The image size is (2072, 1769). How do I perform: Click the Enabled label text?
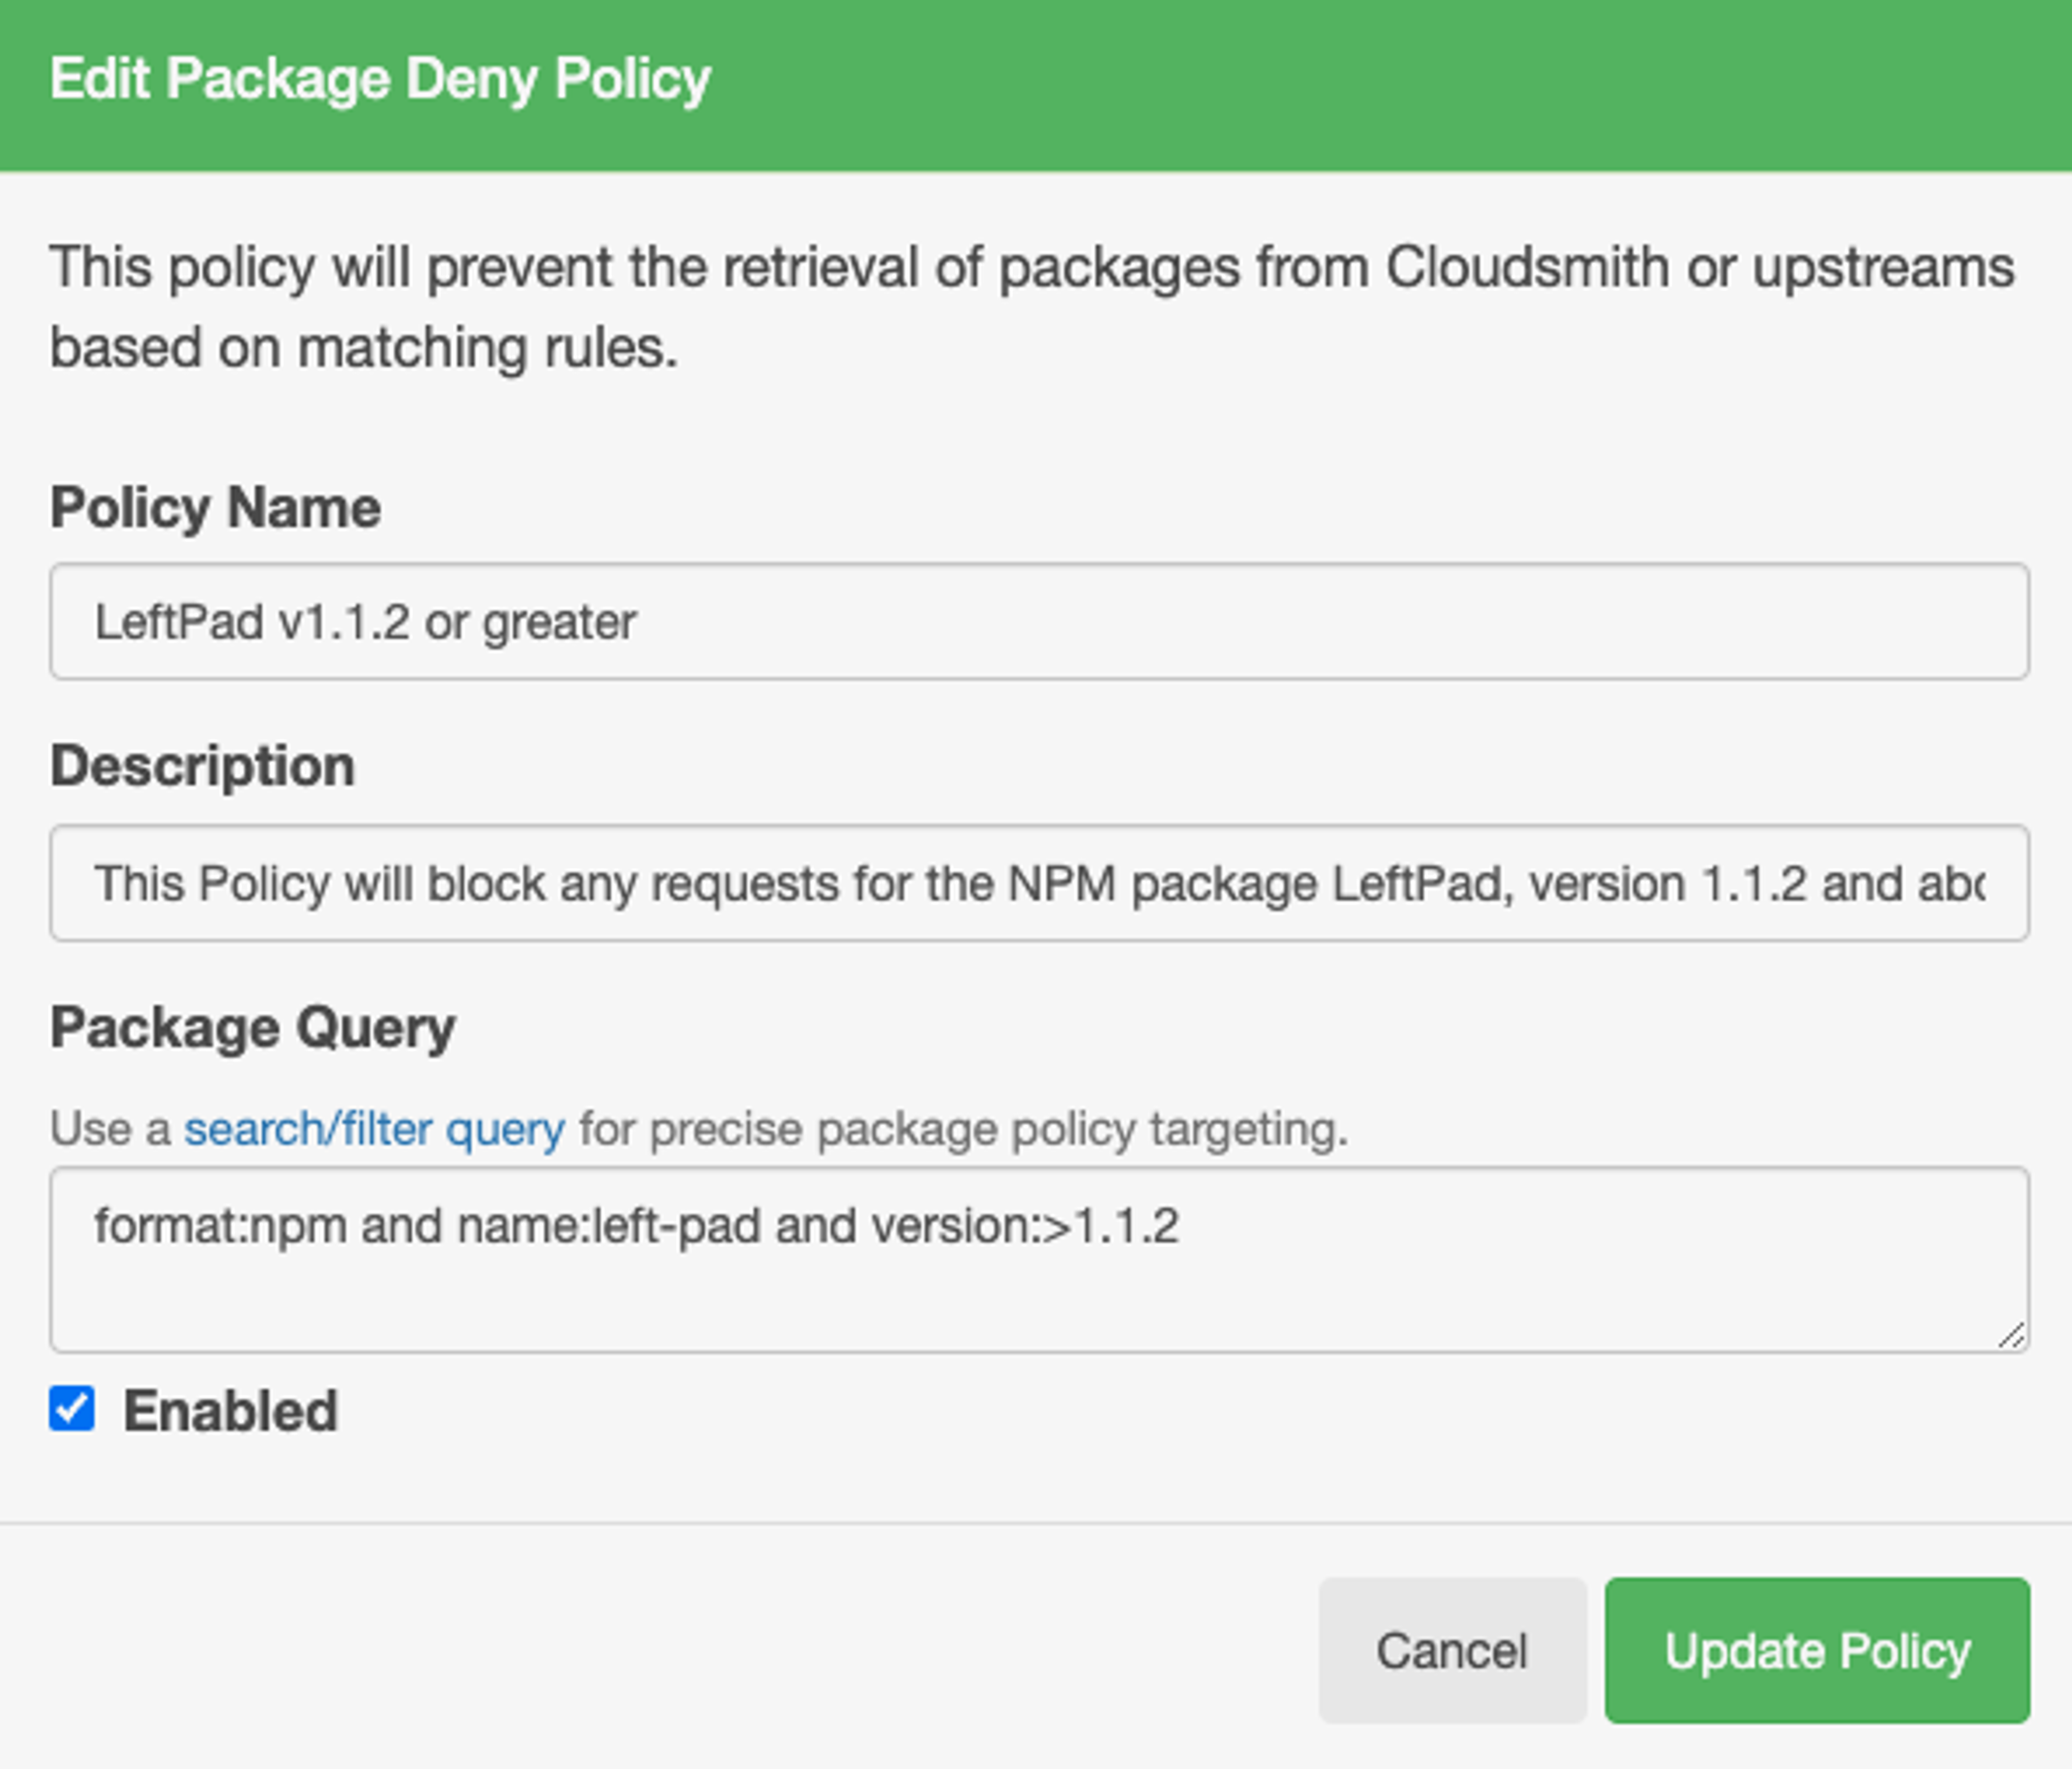click(230, 1411)
